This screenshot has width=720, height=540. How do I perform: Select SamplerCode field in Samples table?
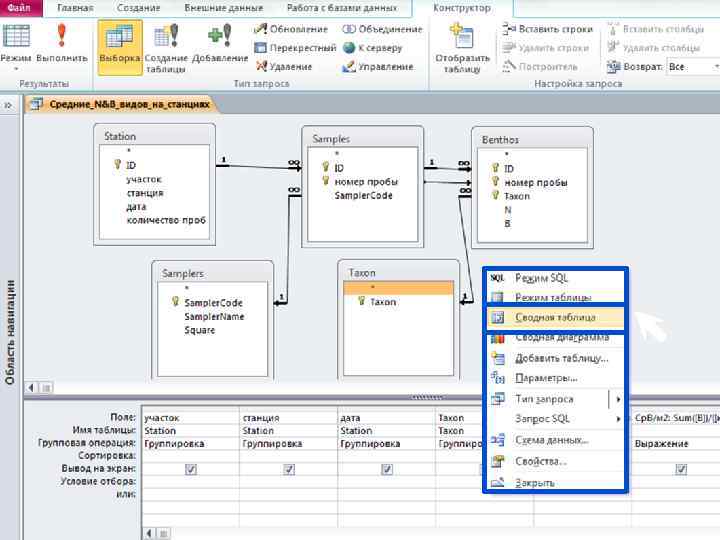pyautogui.click(x=363, y=196)
